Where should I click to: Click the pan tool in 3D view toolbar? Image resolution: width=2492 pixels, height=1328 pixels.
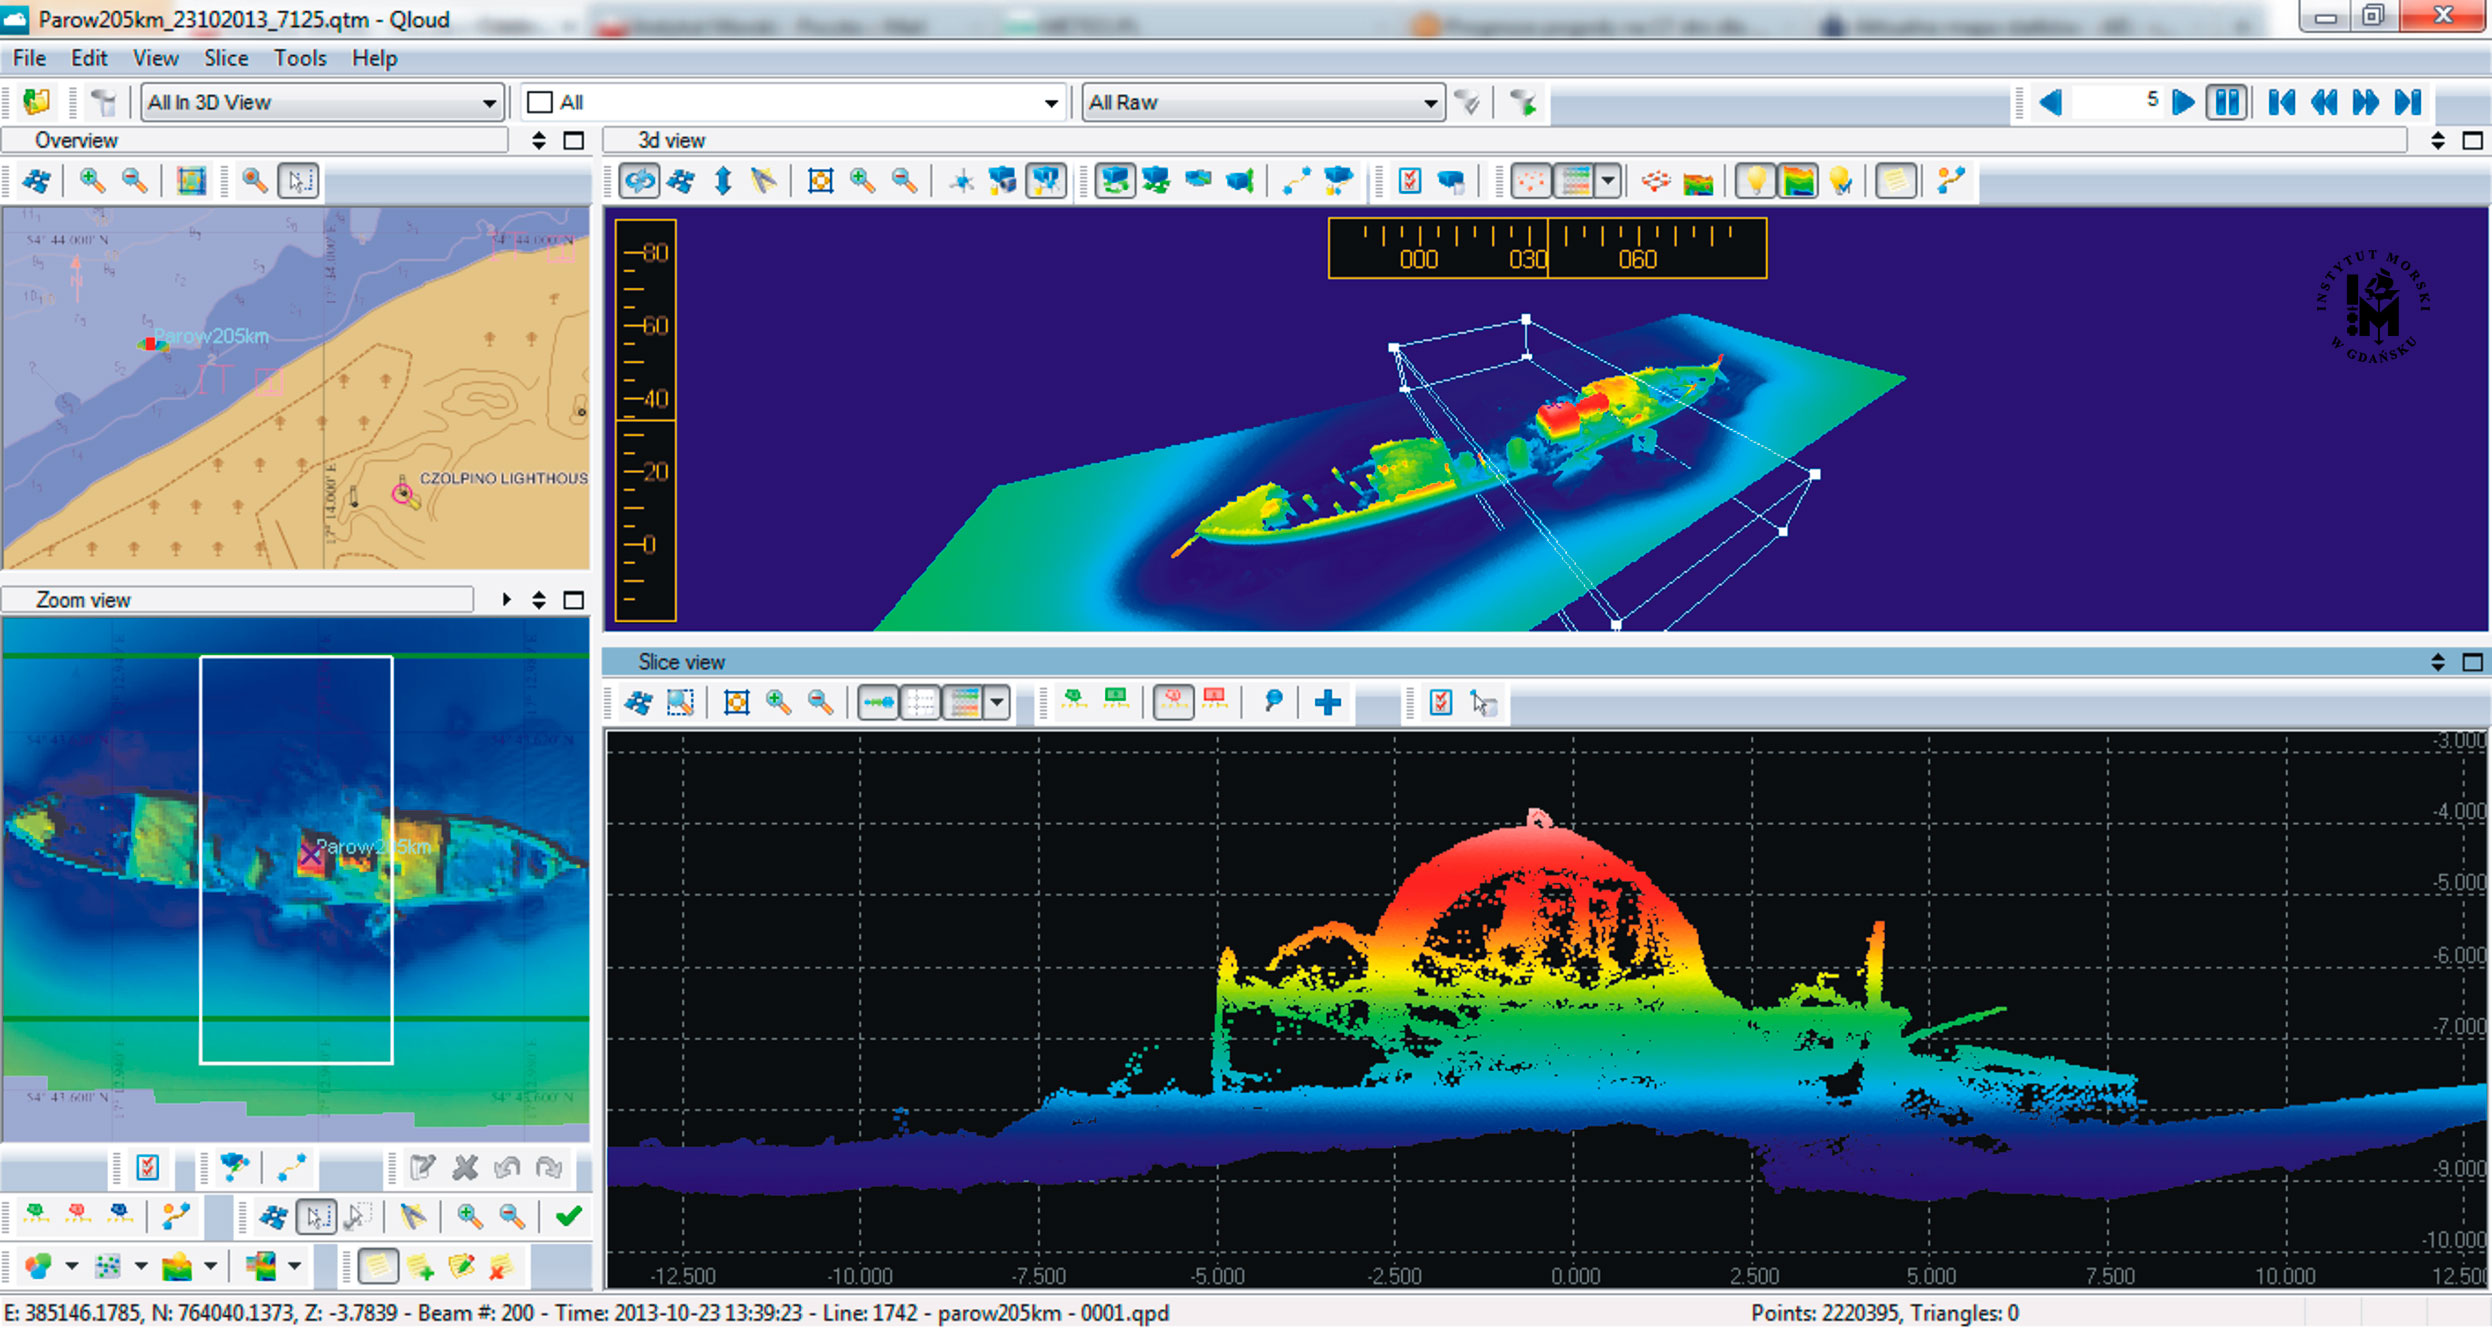[681, 181]
